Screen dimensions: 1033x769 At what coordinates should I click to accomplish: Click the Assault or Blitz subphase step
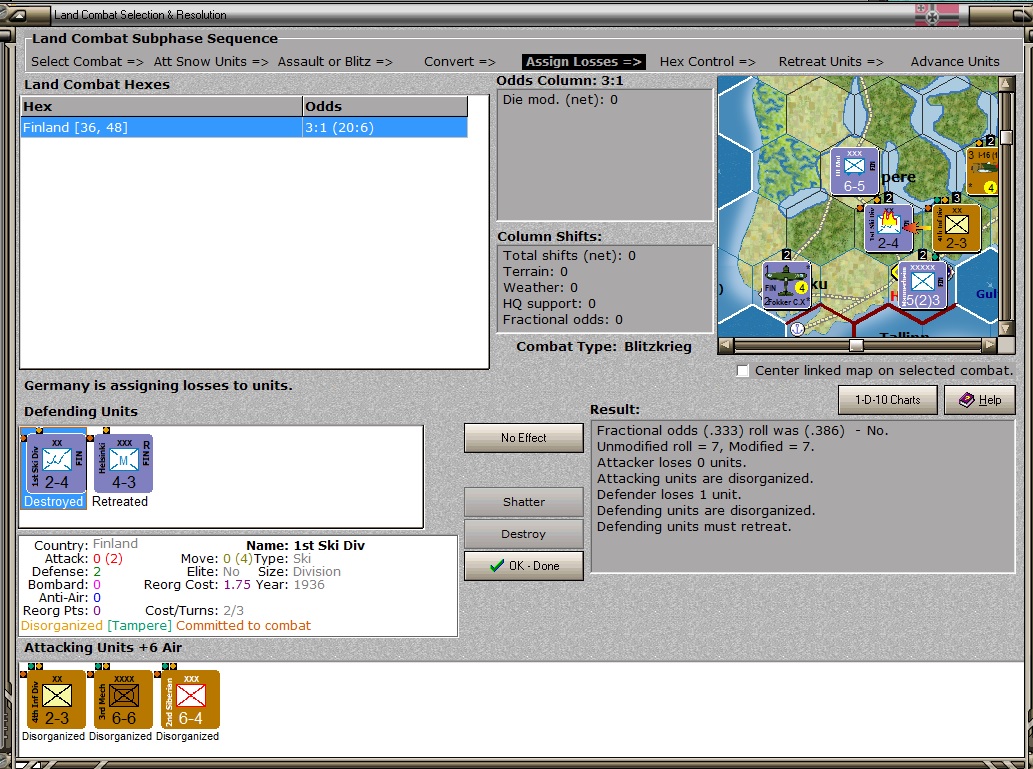(x=335, y=61)
